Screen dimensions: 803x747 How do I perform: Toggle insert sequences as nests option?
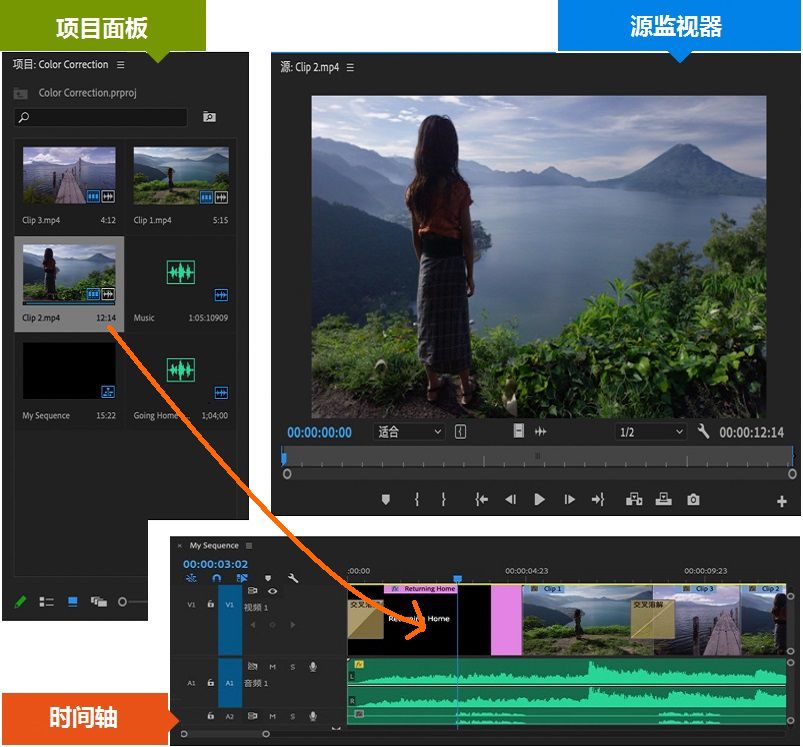191,578
